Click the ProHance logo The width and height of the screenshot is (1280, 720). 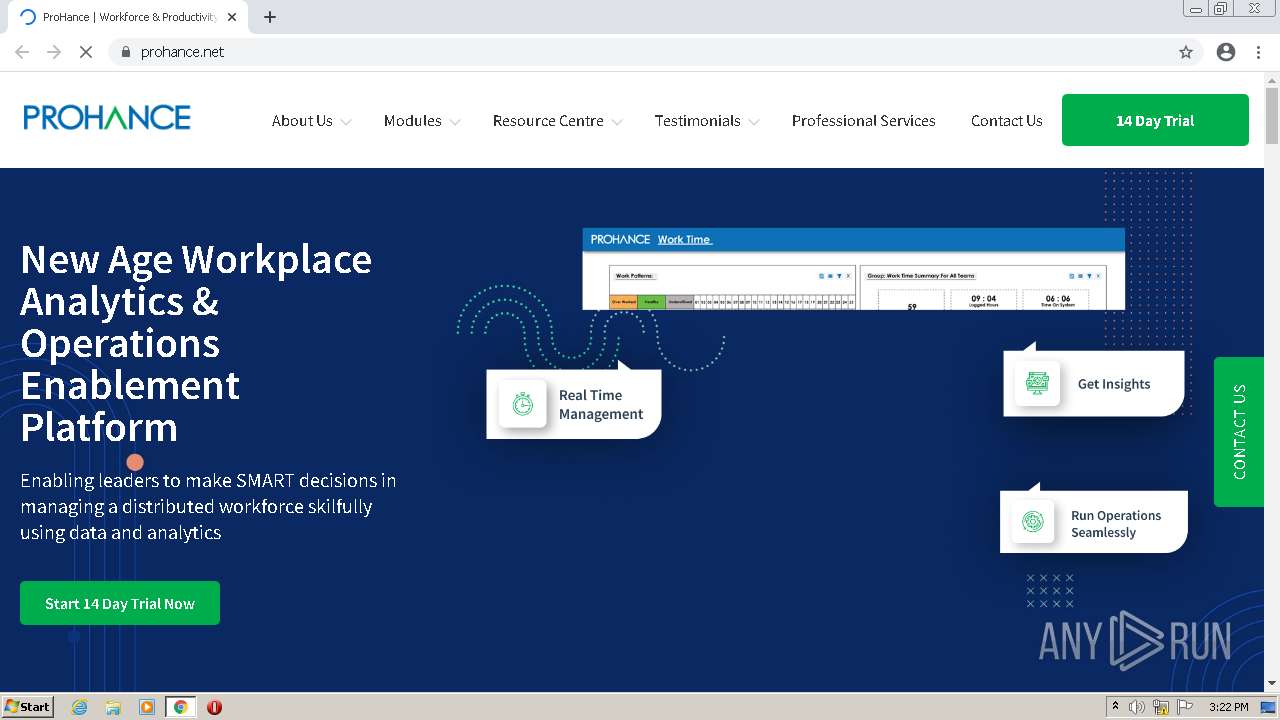107,118
